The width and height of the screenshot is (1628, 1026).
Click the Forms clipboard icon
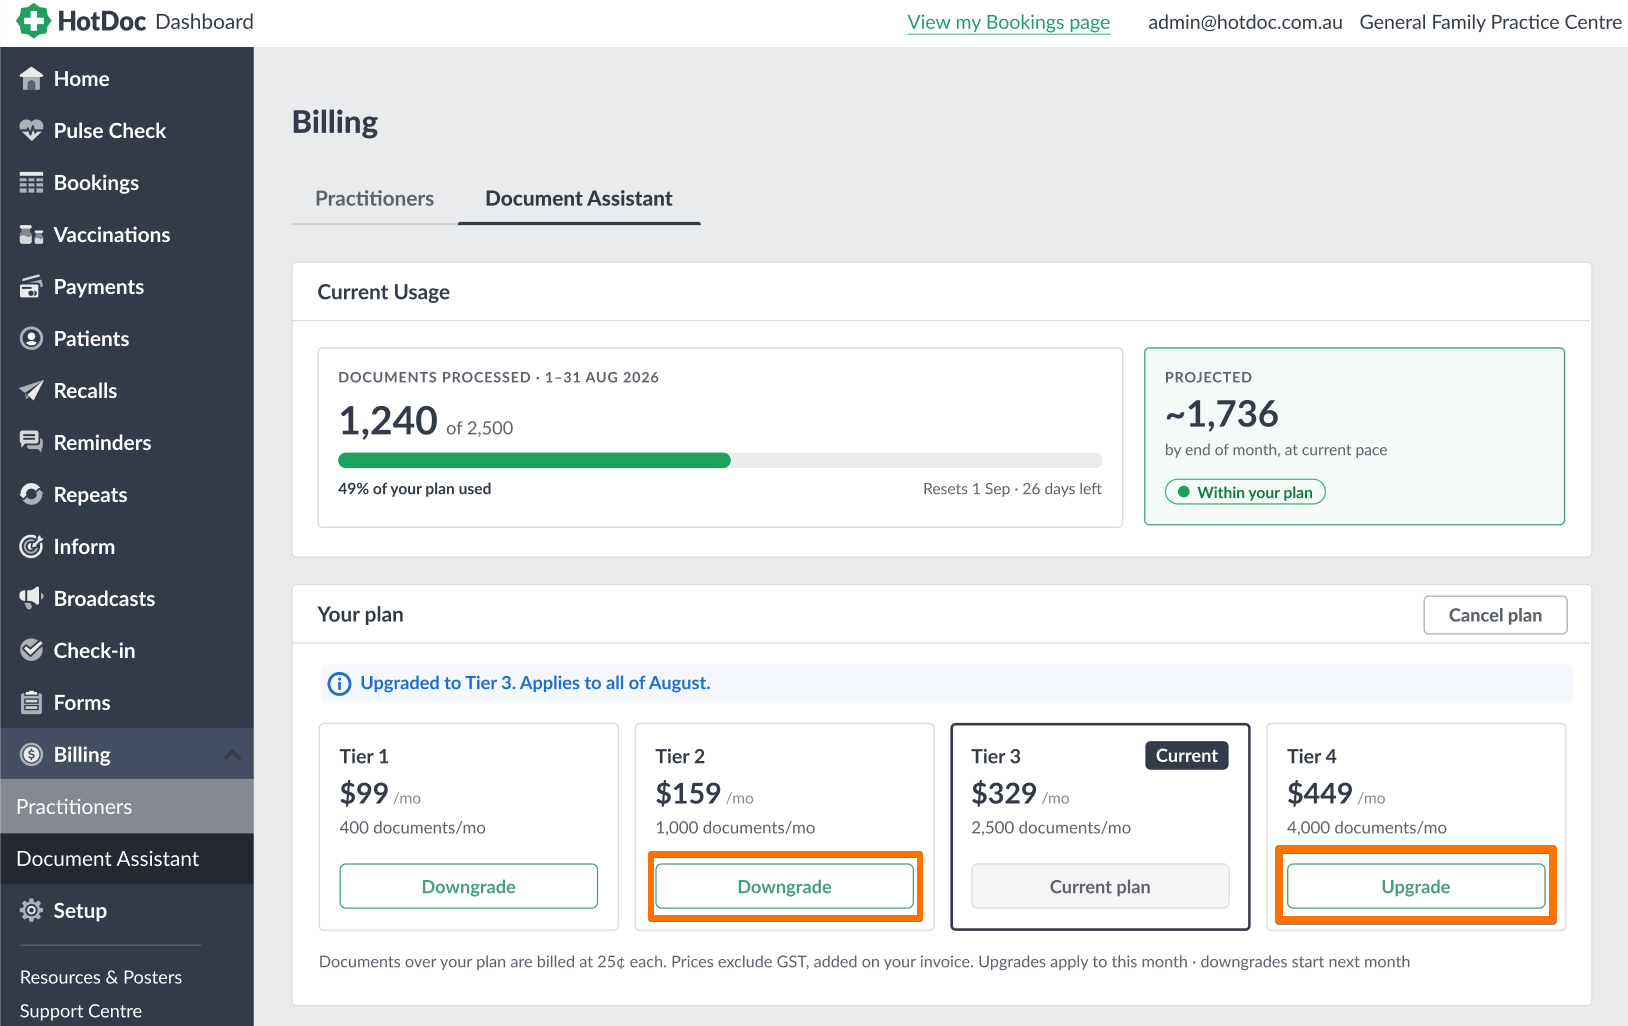[32, 702]
